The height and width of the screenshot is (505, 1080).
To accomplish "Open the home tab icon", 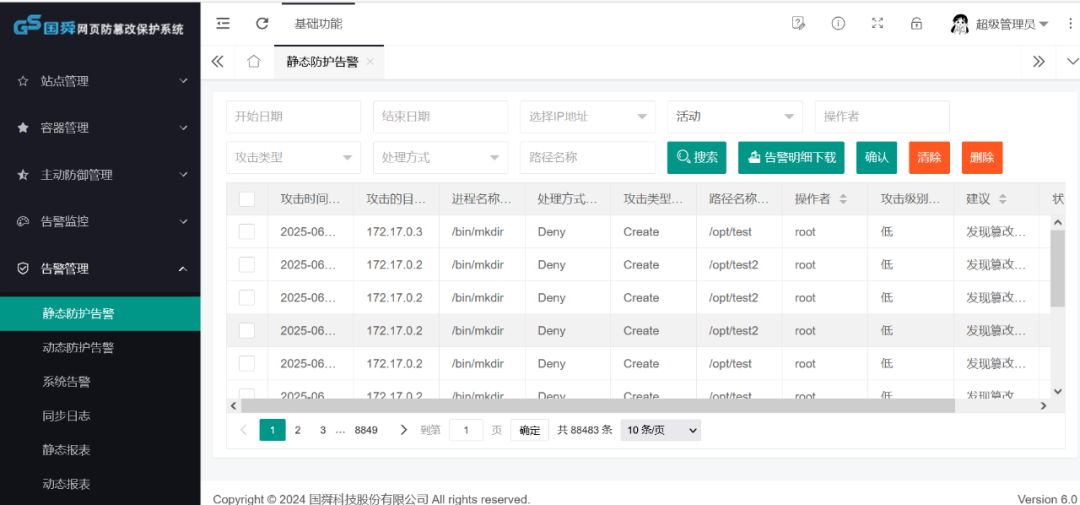I will coord(254,62).
